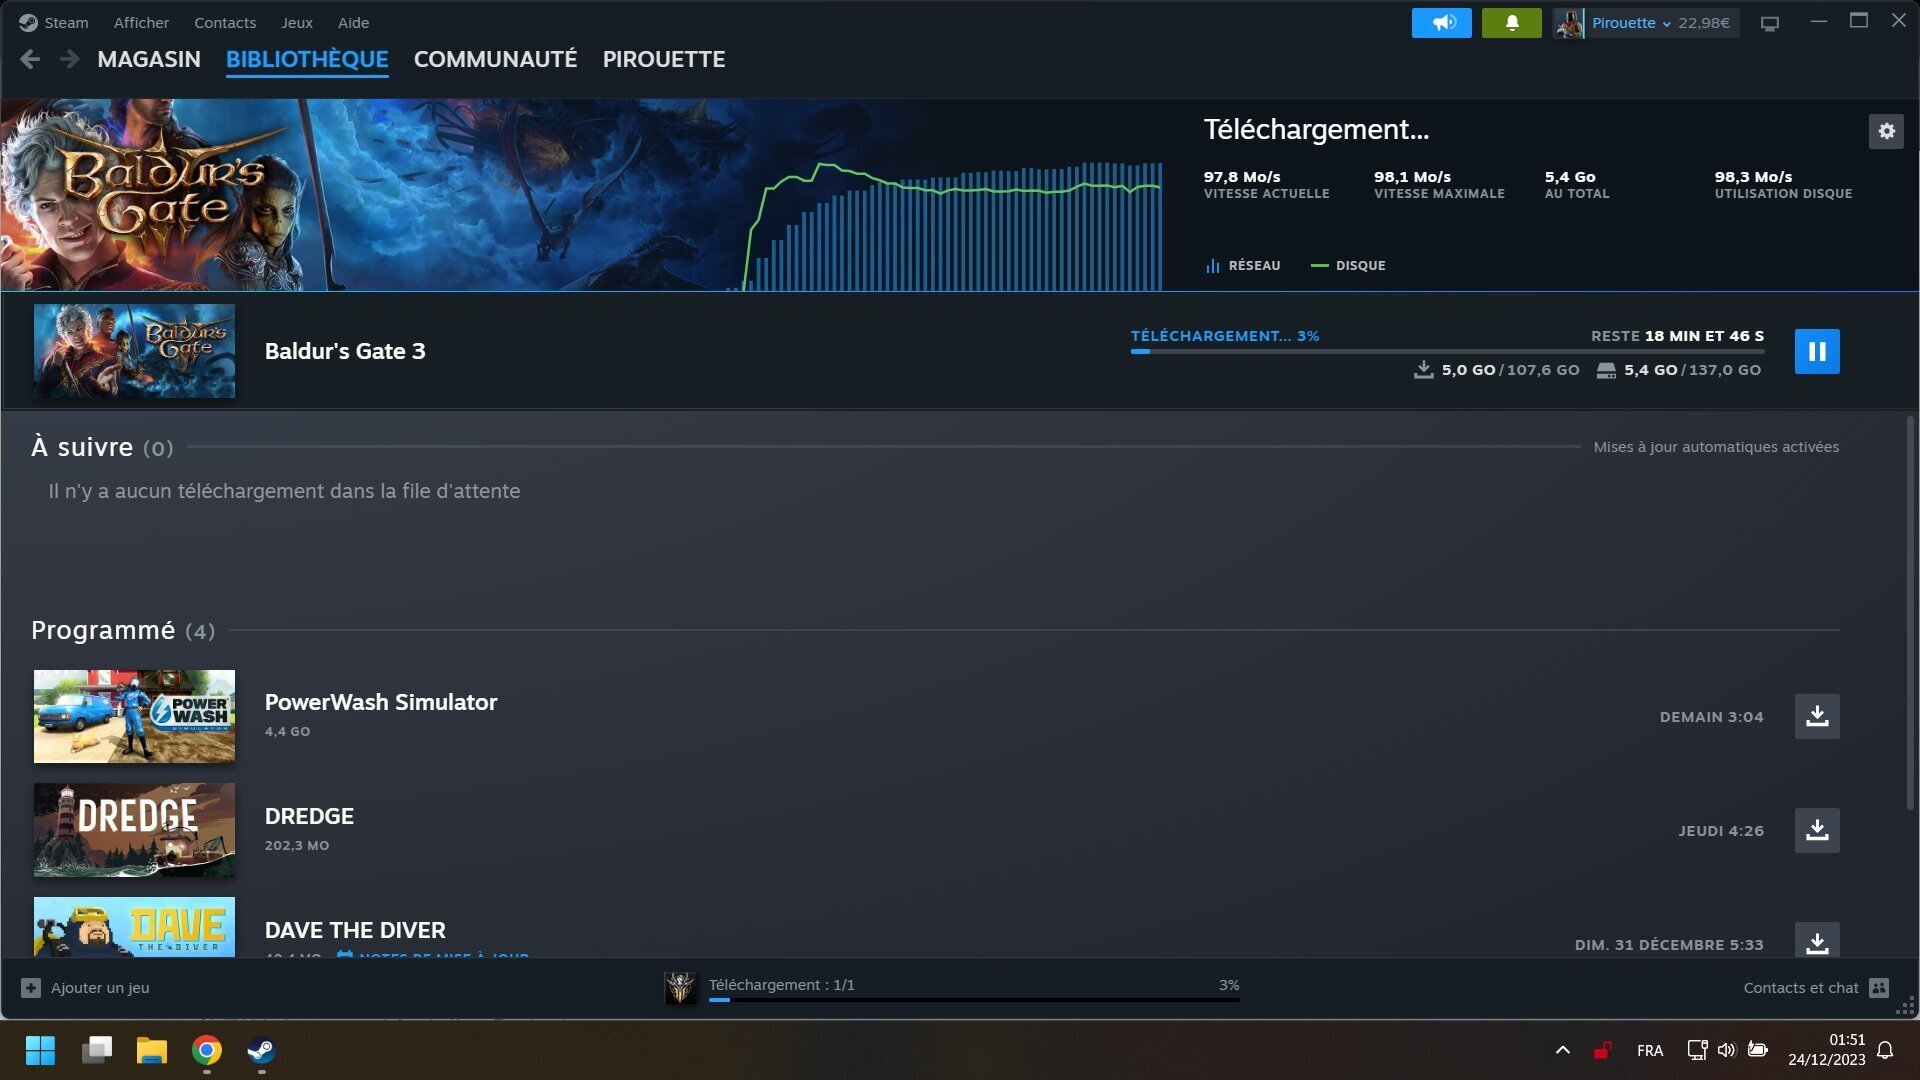Click the DISQUE graph legend

click(1348, 266)
